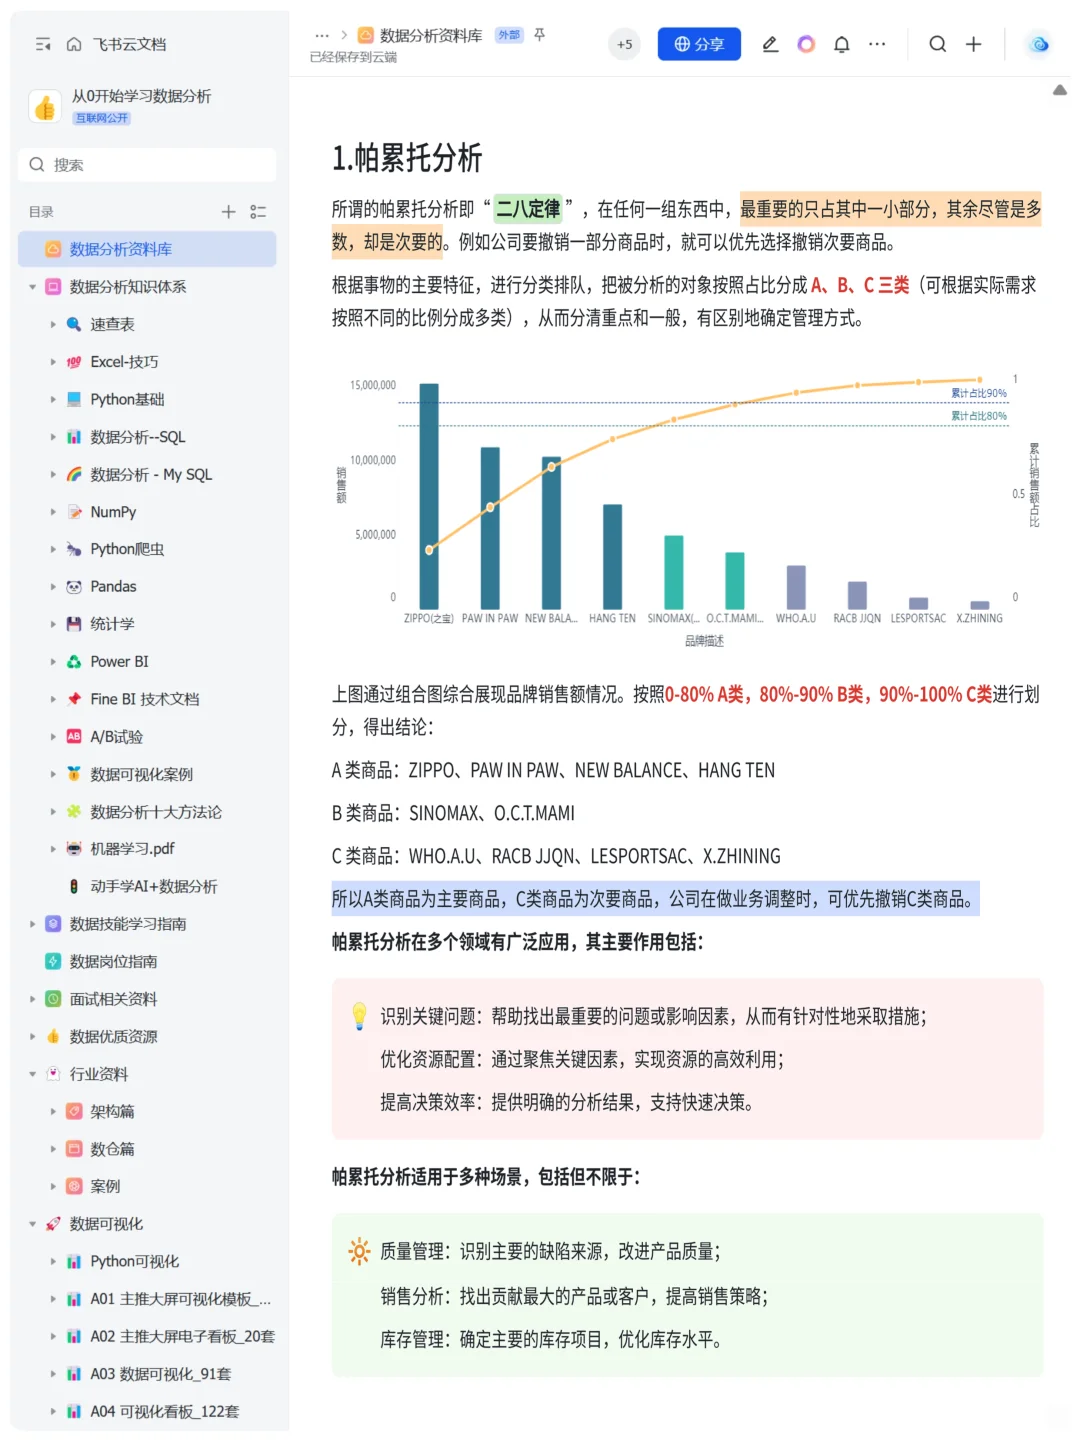Collapse the 数据可视化 section
Image resolution: width=1080 pixels, height=1440 pixels.
(32, 1223)
